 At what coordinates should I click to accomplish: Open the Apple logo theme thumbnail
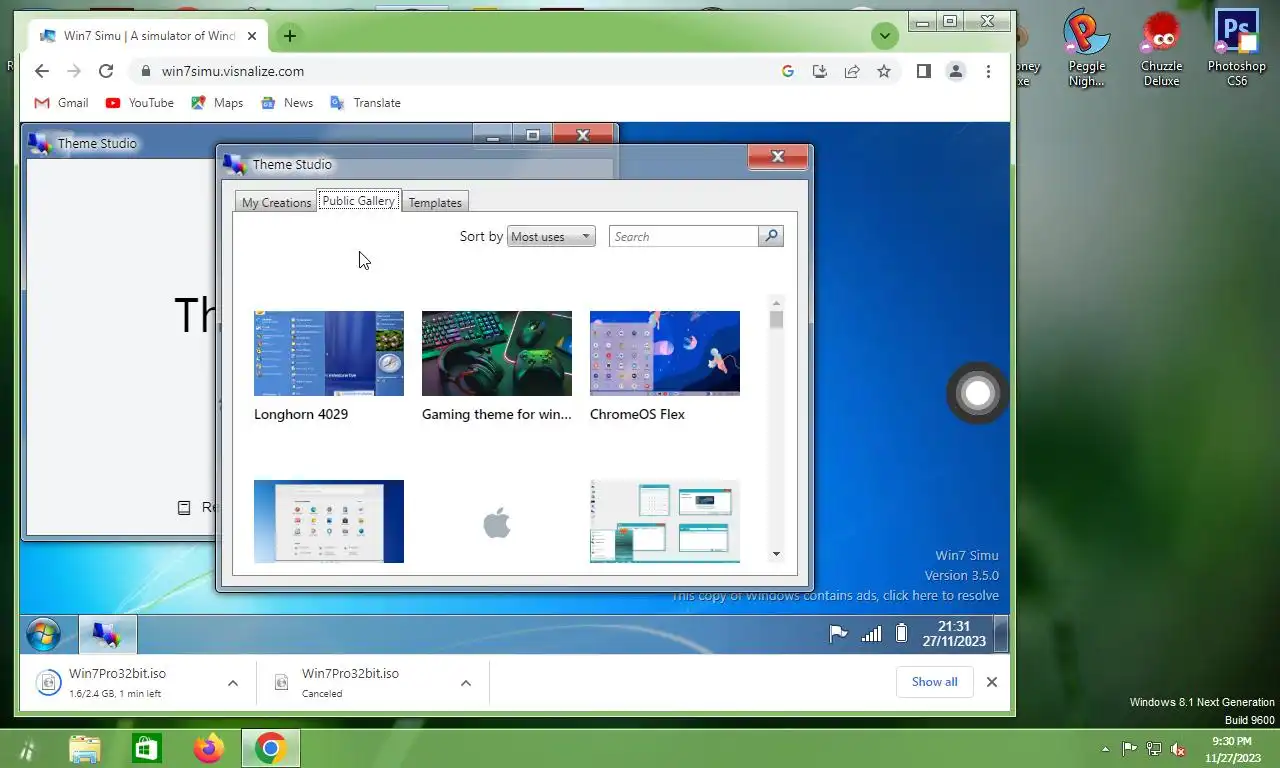point(497,521)
